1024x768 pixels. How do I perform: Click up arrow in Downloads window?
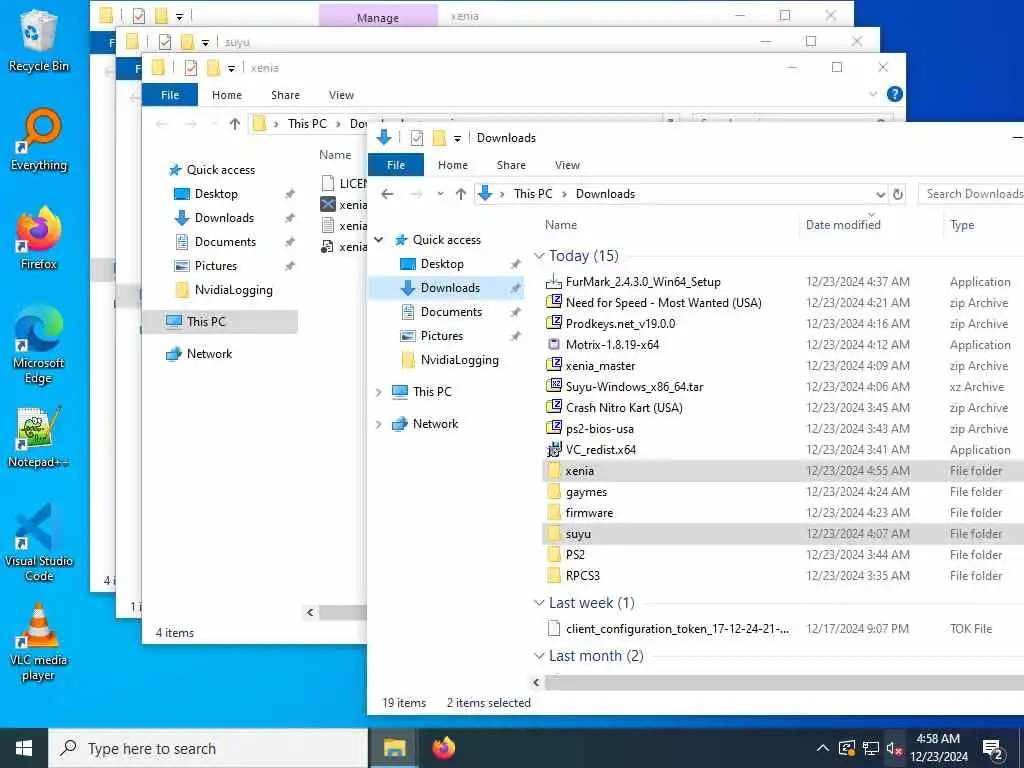460,194
